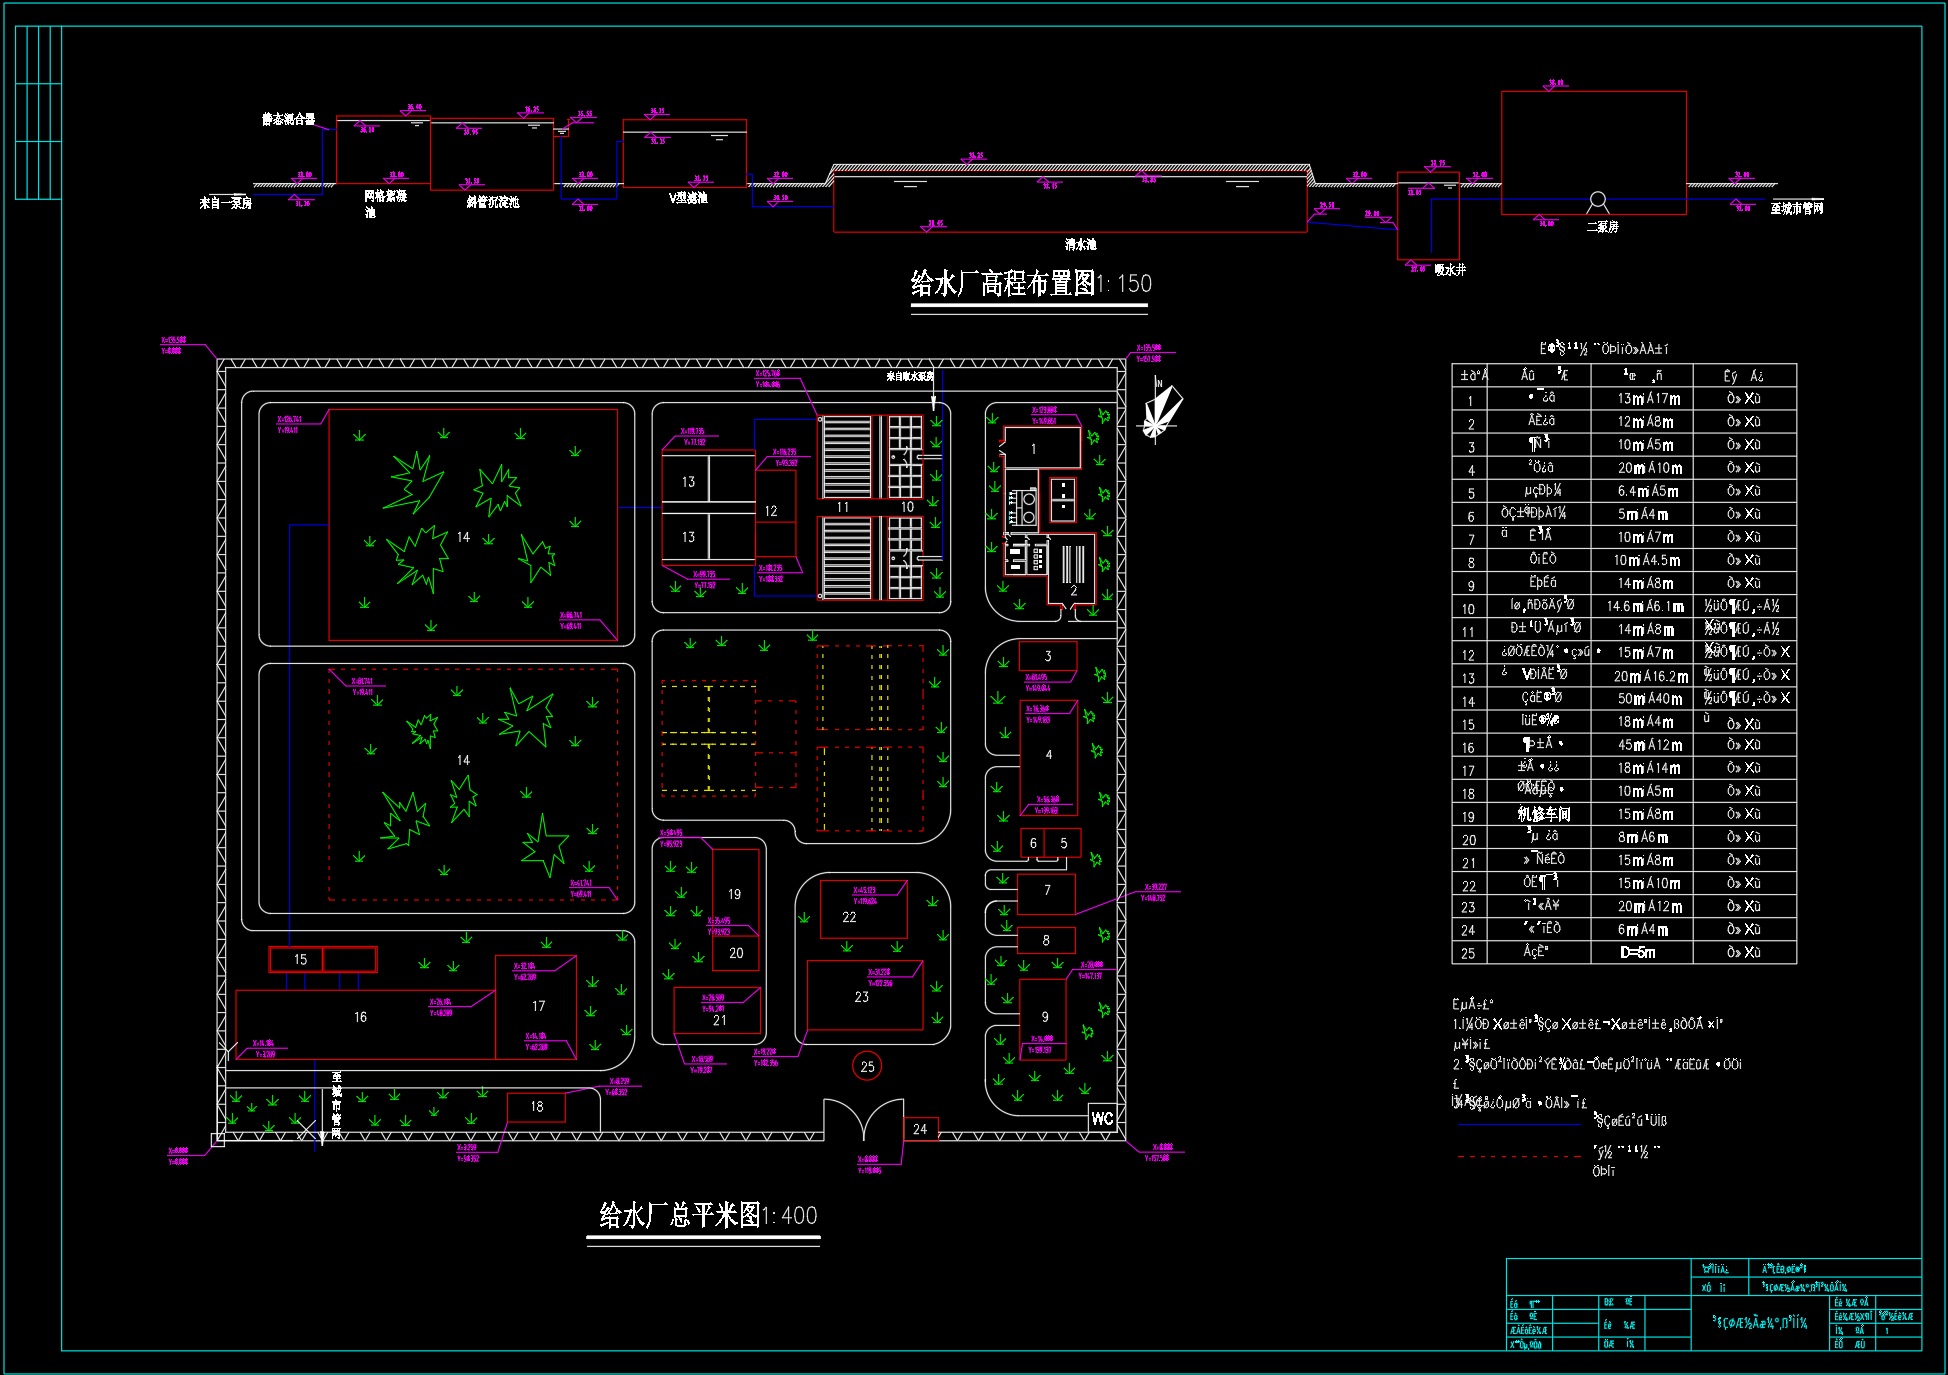Image resolution: width=1948 pixels, height=1375 pixels.
Task: Select circled building marker 25
Action: pos(867,1066)
